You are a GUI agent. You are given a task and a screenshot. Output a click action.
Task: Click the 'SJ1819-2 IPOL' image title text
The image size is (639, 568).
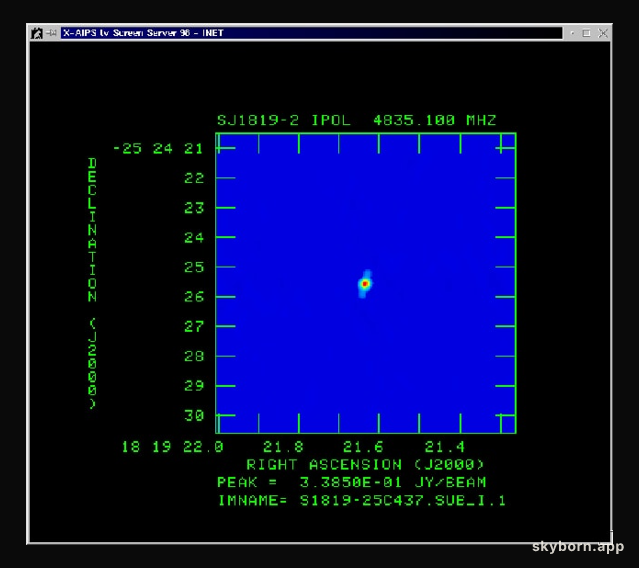[x=284, y=120]
